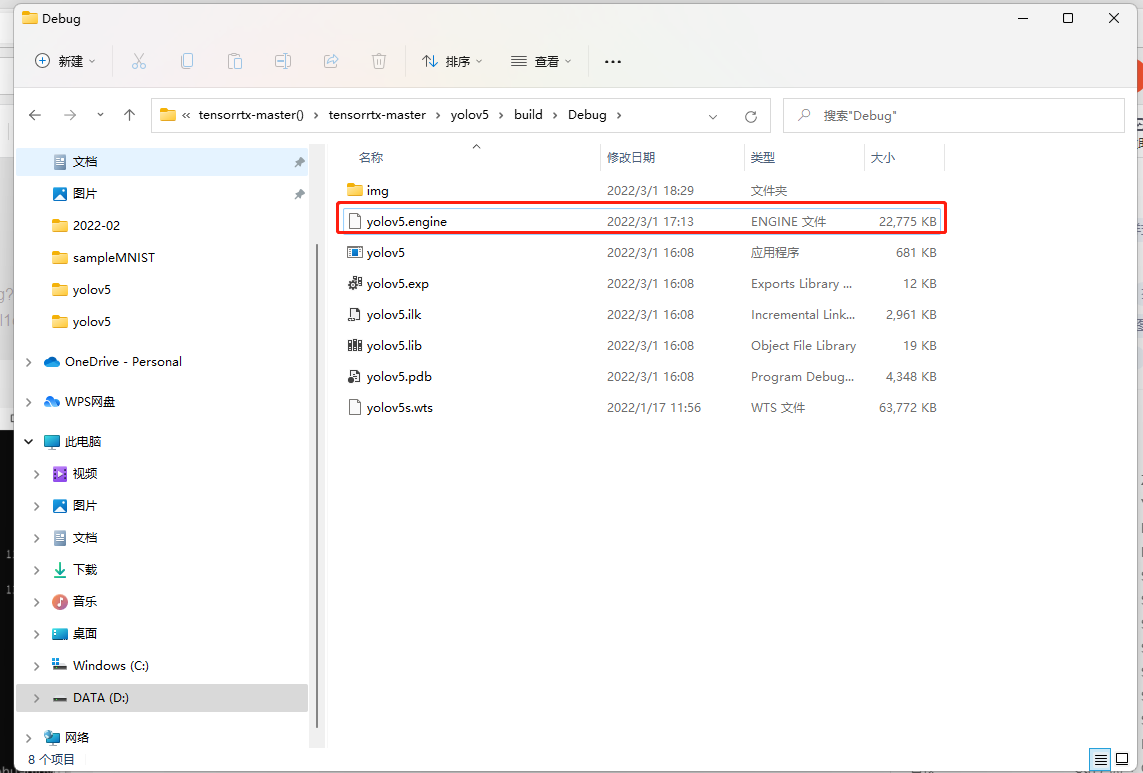
Task: Select the yolov5.pdb file icon
Action: pyautogui.click(x=355, y=377)
